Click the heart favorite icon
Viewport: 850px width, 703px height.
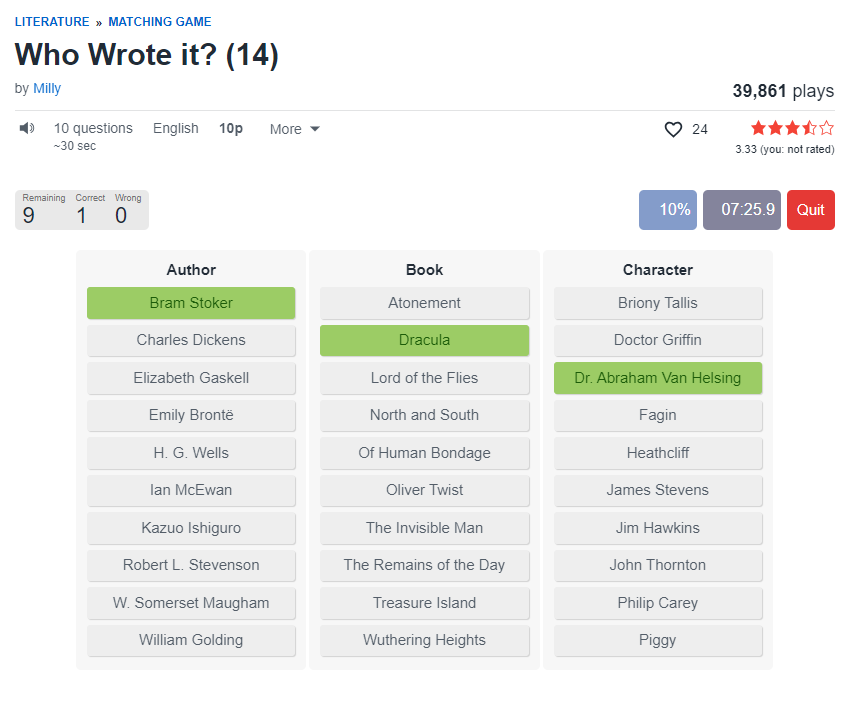pos(673,129)
